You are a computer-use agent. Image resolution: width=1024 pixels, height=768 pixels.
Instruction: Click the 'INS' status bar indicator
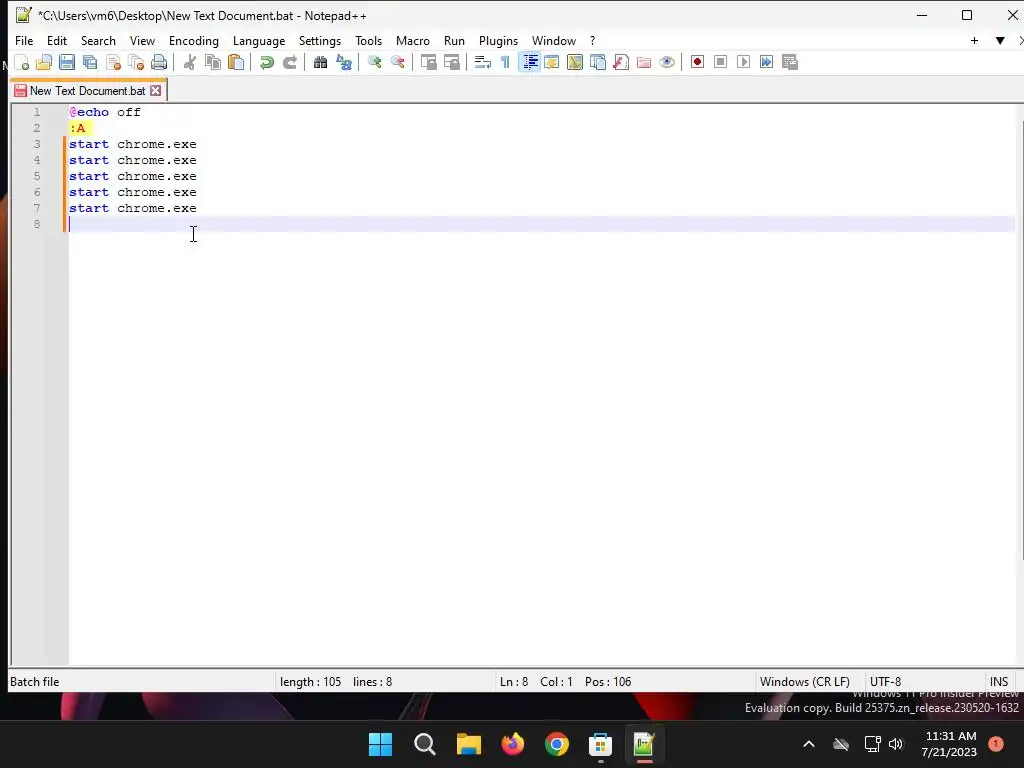coord(999,682)
